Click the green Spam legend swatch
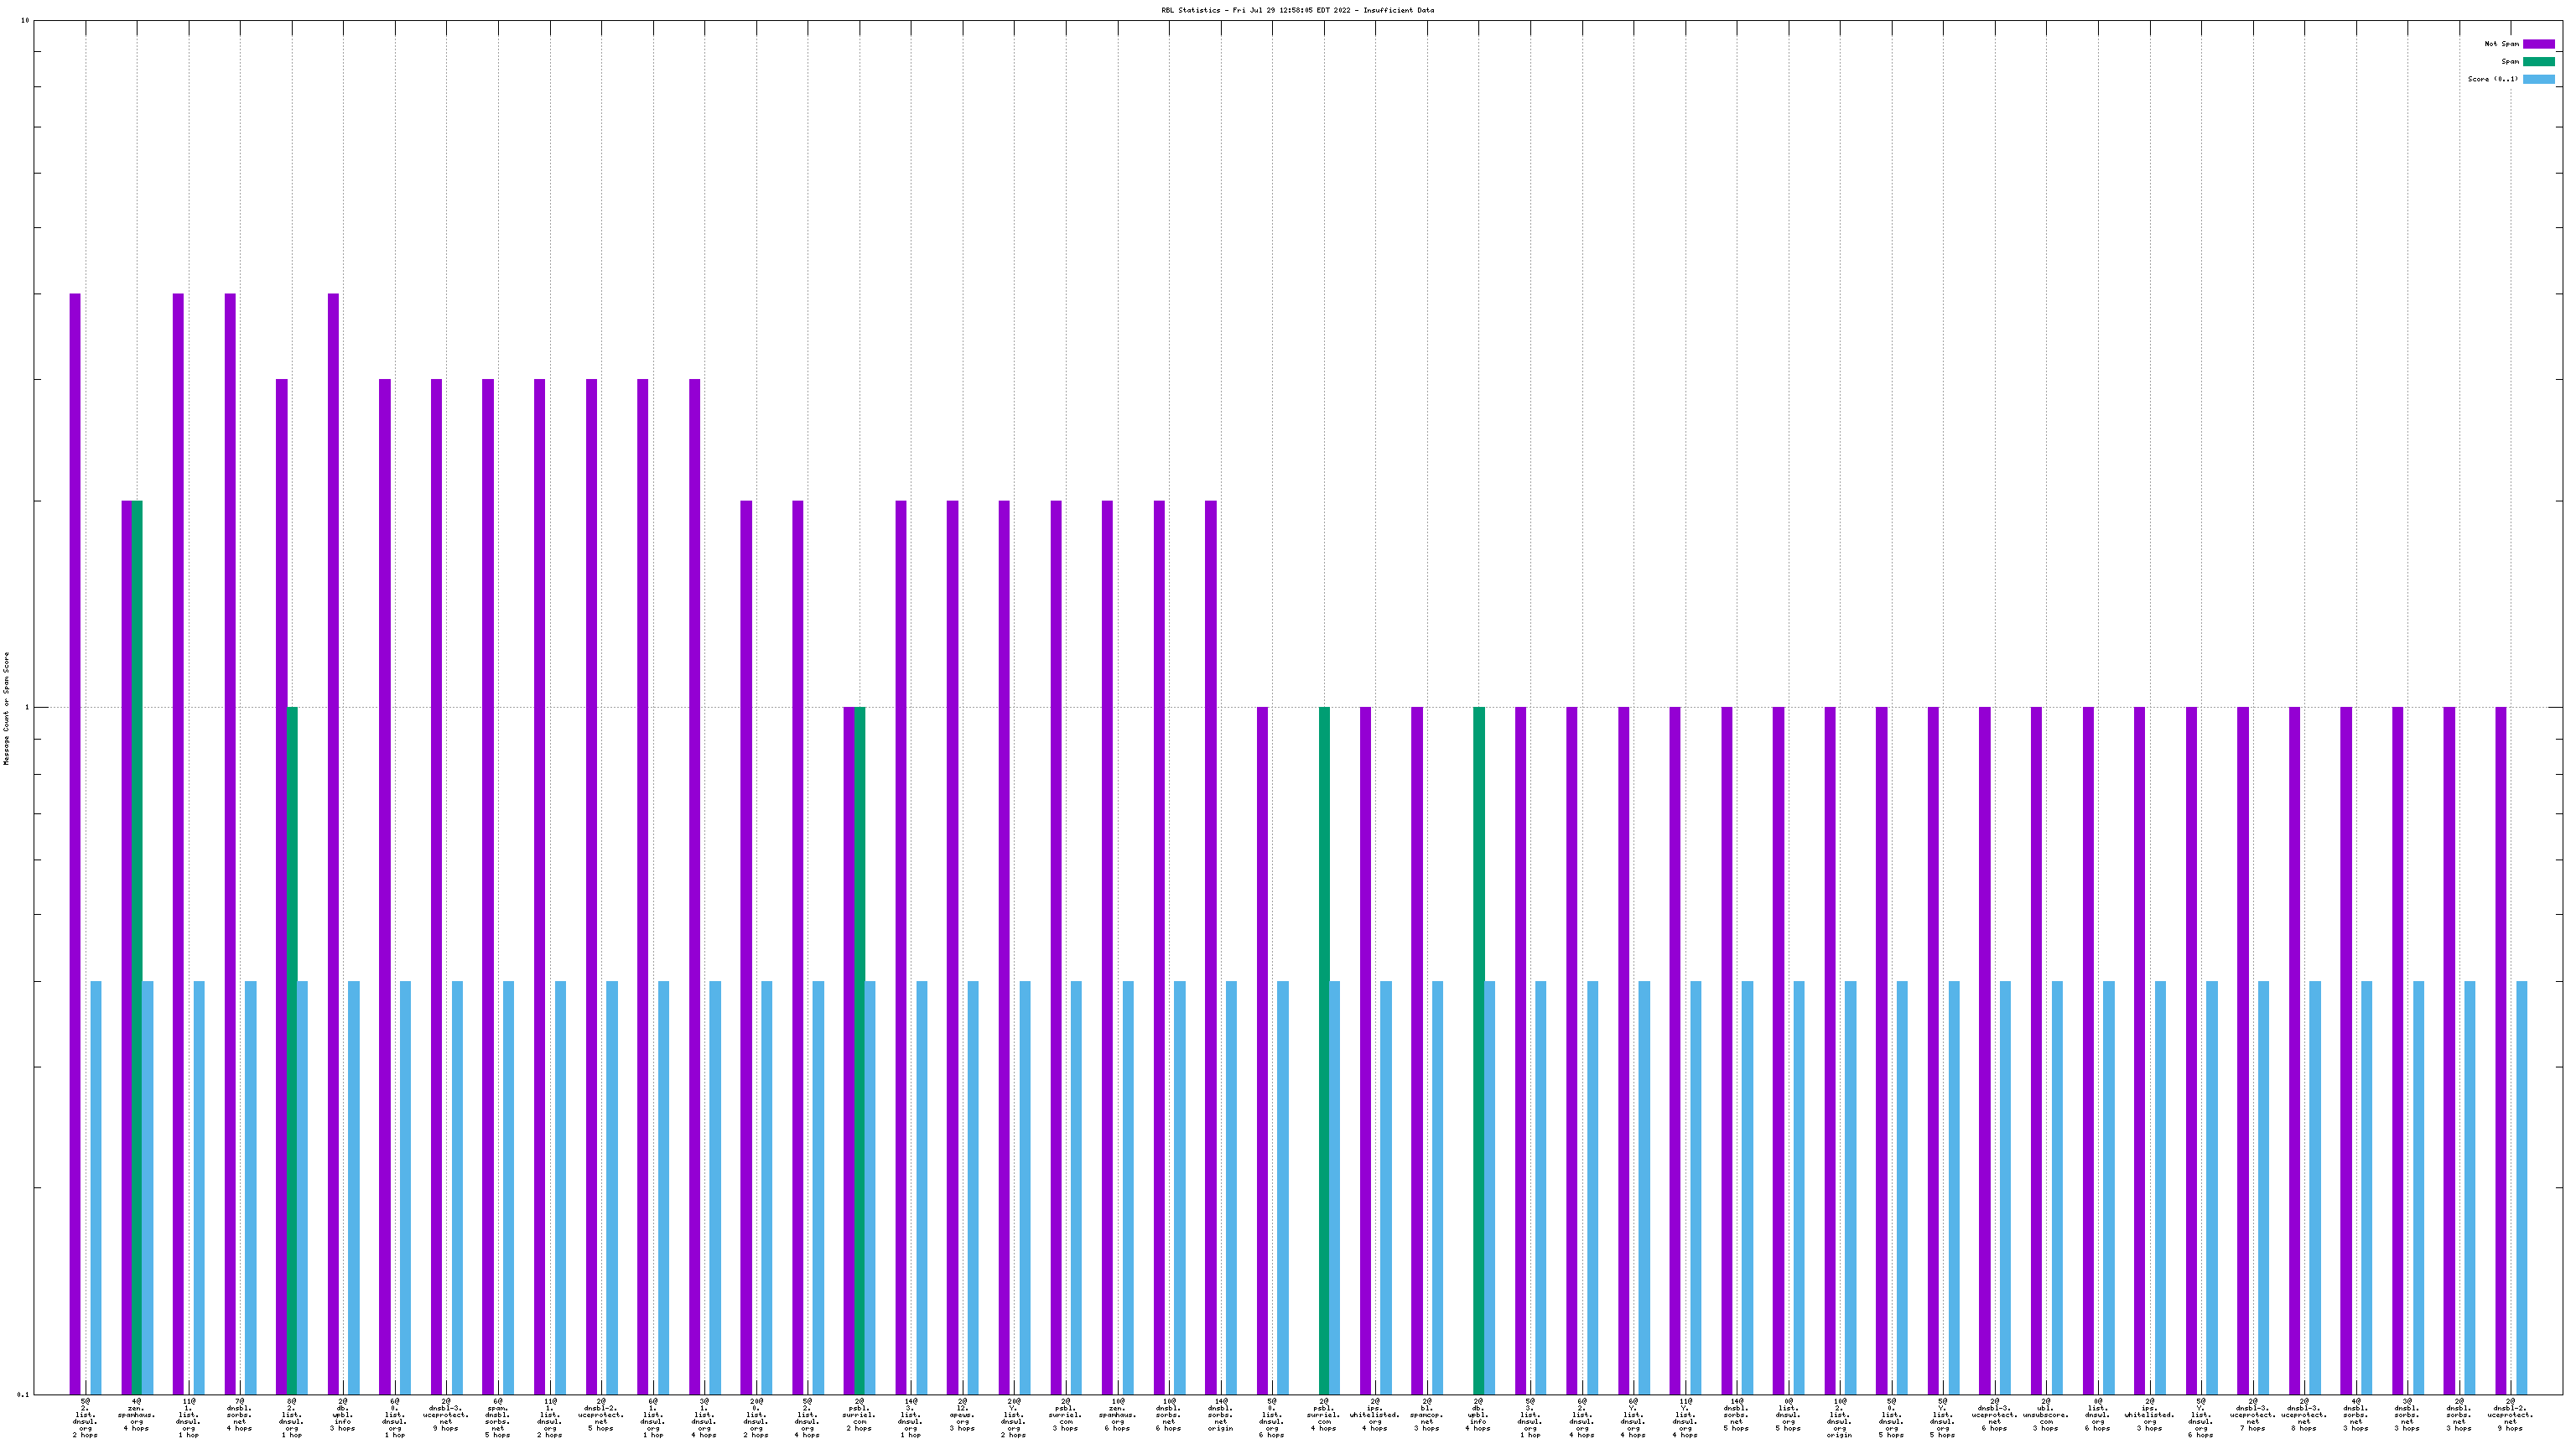 (x=2538, y=62)
